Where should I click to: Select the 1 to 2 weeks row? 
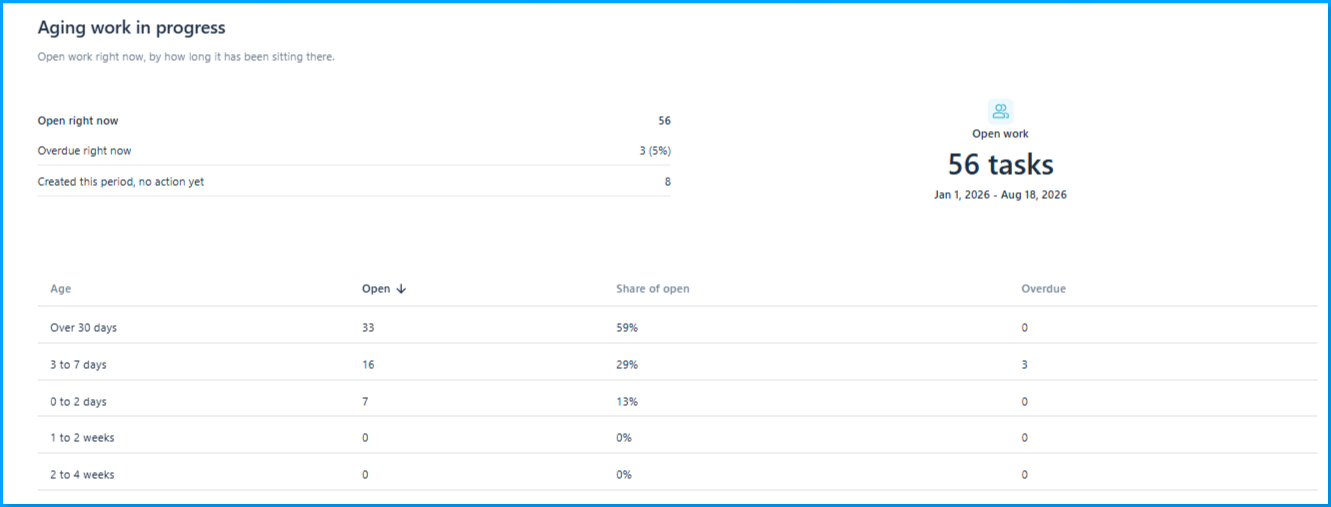coord(677,437)
